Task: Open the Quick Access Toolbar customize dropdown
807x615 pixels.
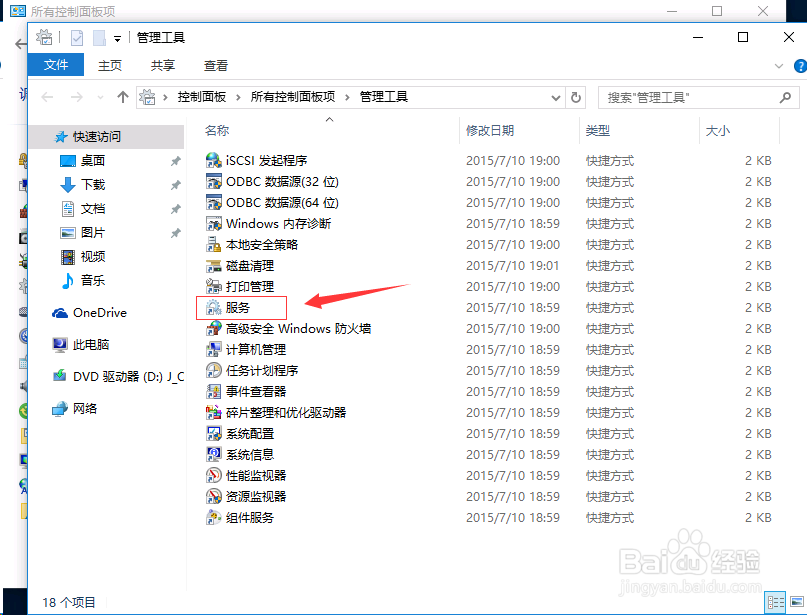Action: 117,38
